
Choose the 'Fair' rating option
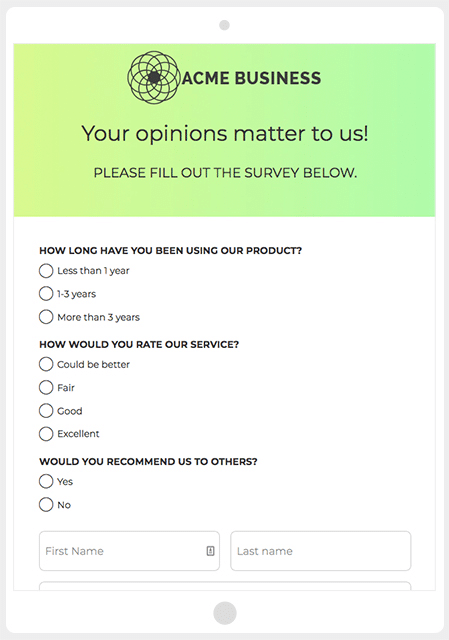(x=46, y=387)
